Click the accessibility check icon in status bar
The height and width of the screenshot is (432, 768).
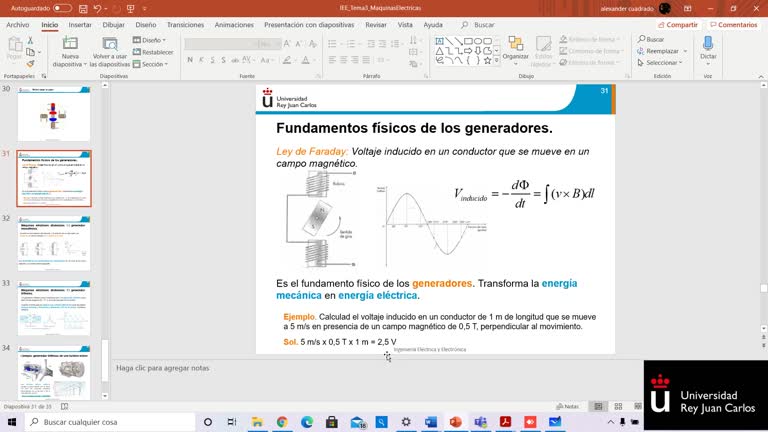64,407
